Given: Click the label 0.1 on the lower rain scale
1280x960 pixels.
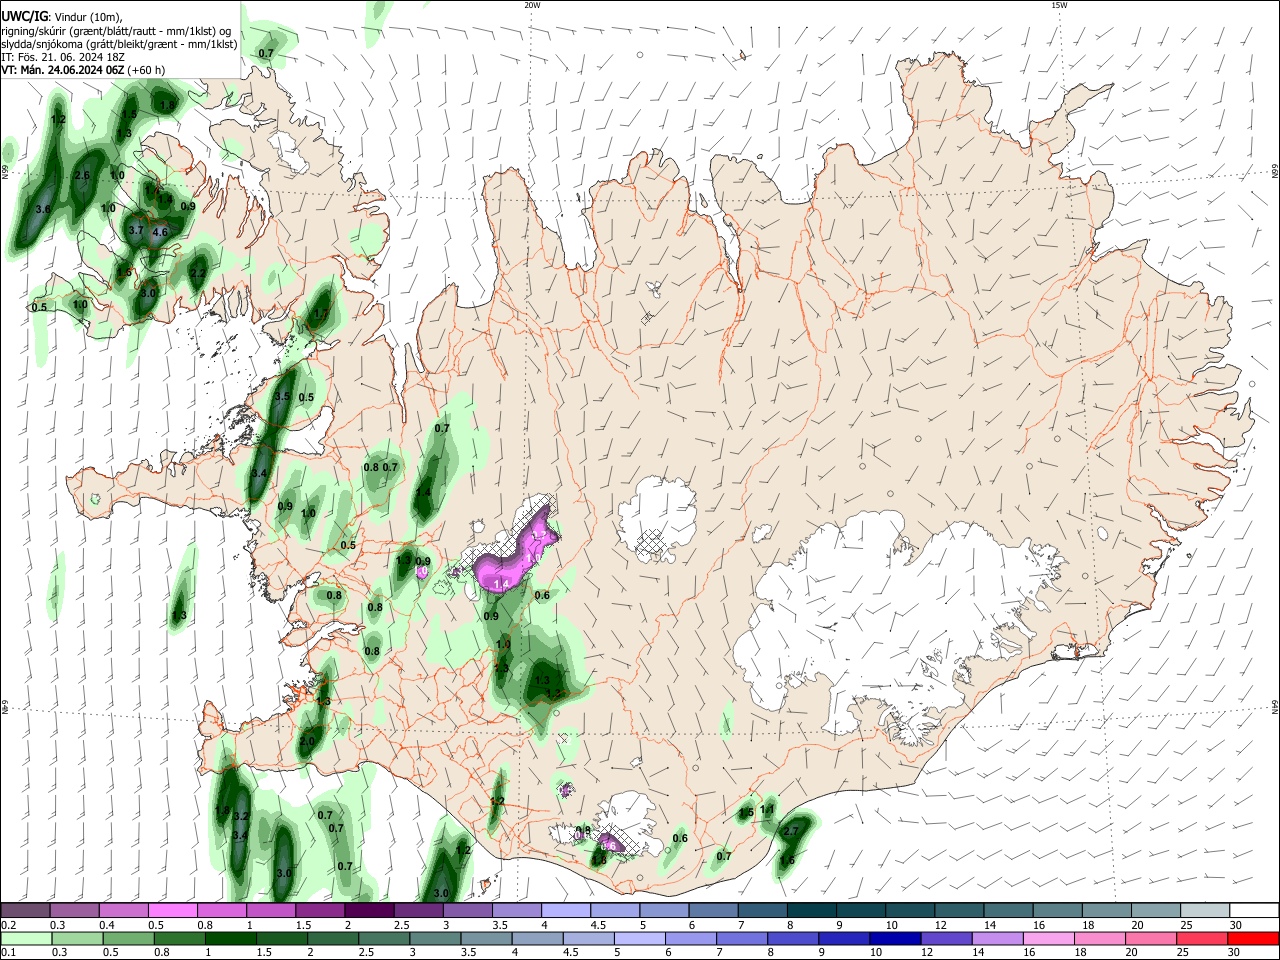Looking at the screenshot, I should click(x=8, y=953).
